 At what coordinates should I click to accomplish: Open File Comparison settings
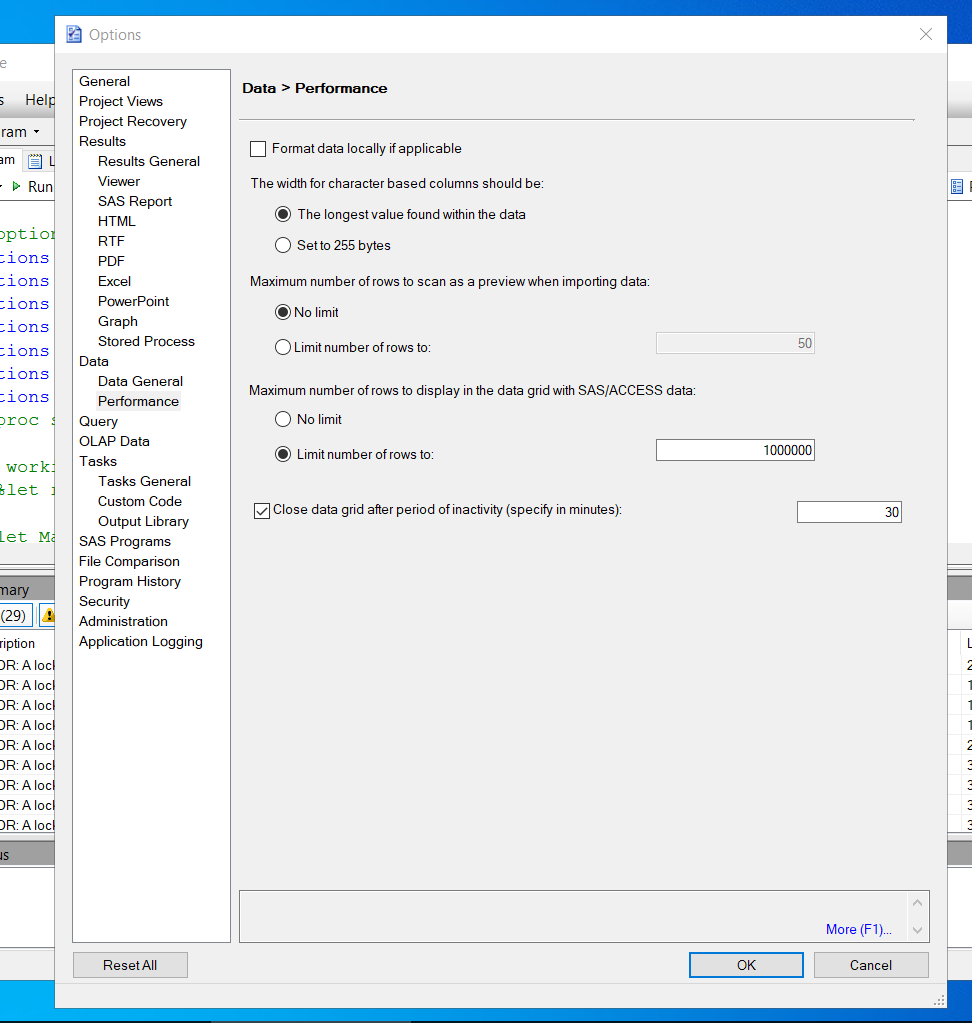pyautogui.click(x=129, y=561)
